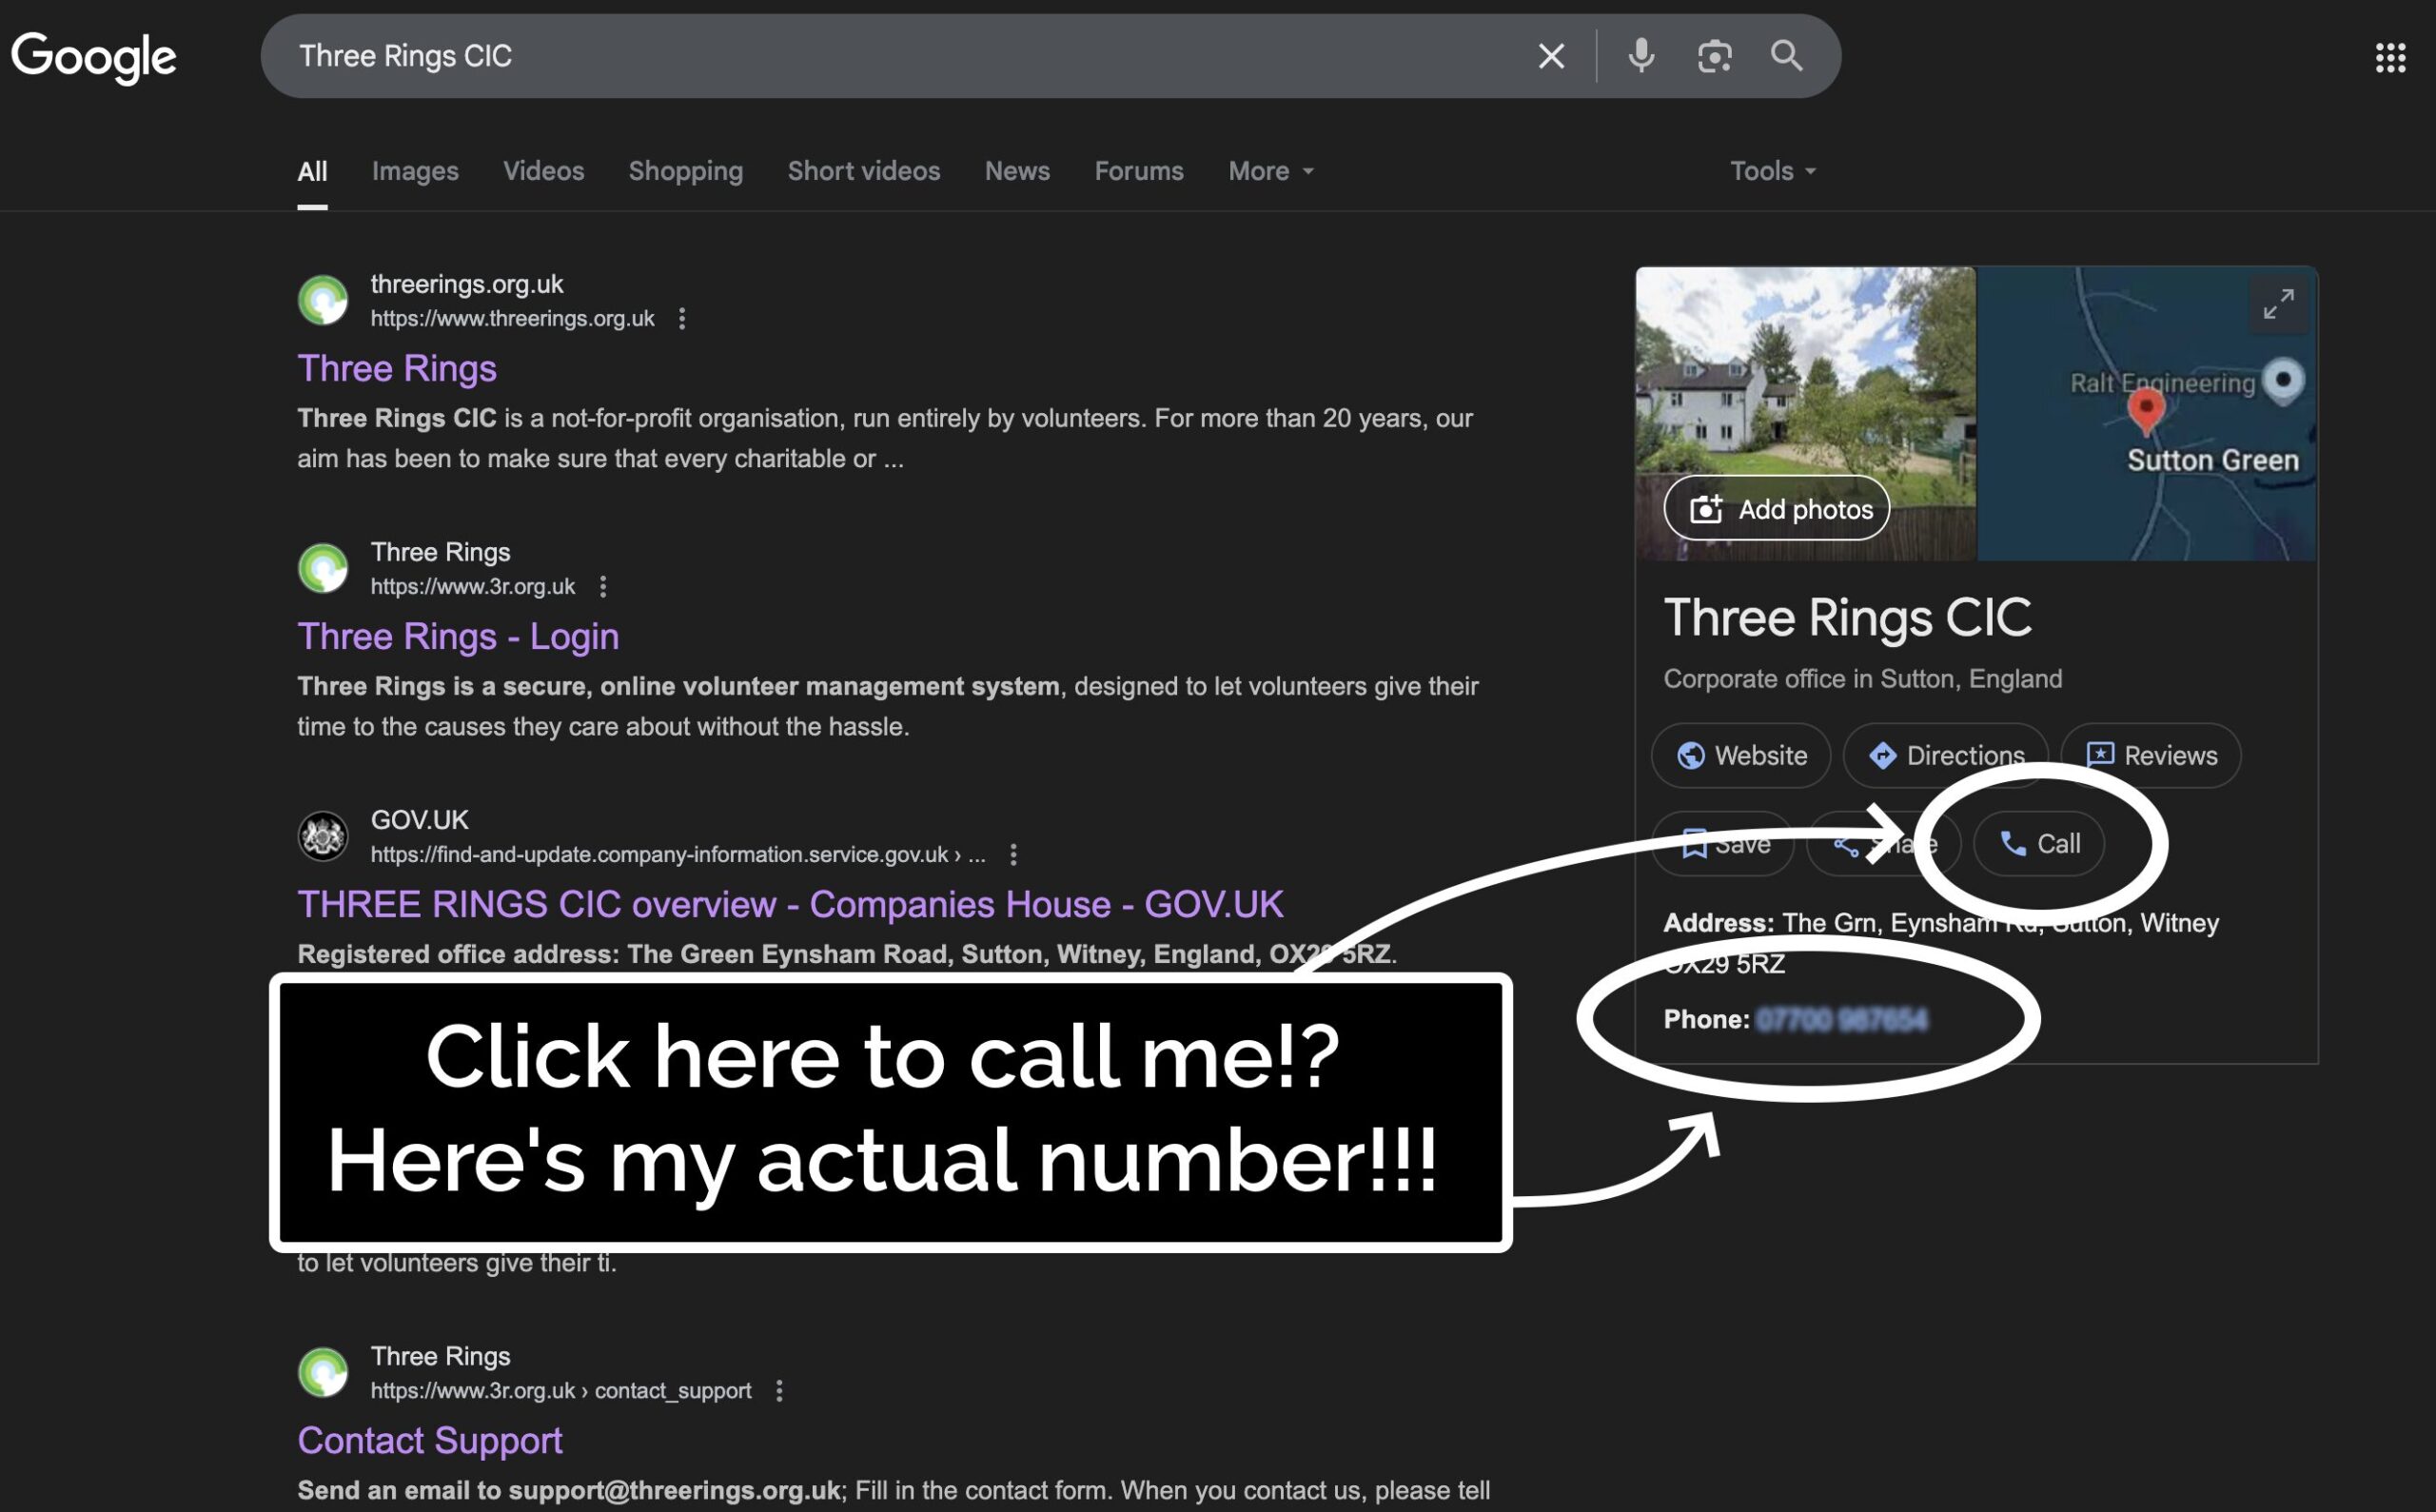The height and width of the screenshot is (1512, 2436).
Task: Clear the search box text
Action: point(1550,56)
